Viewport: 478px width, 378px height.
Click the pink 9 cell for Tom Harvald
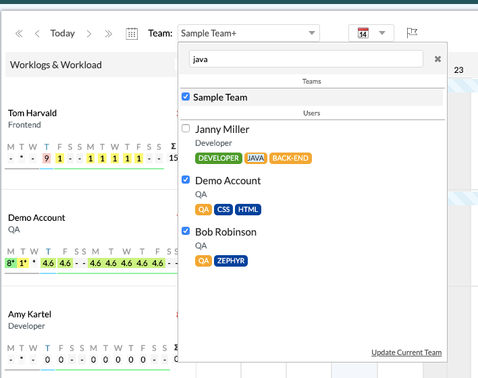point(47,158)
